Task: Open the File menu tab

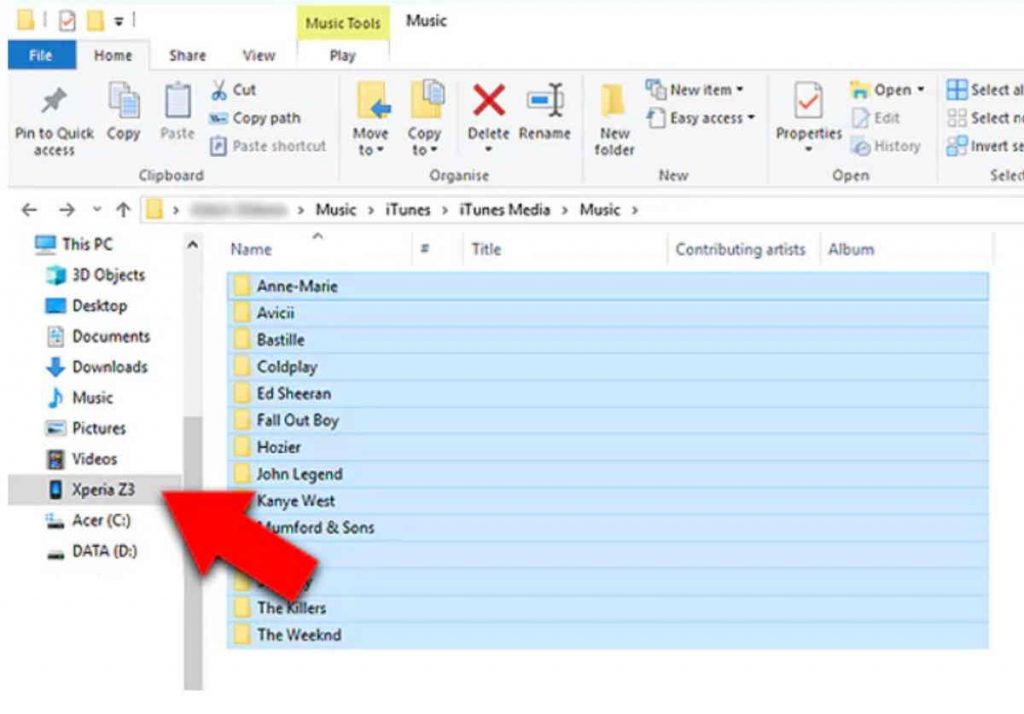Action: coord(40,56)
